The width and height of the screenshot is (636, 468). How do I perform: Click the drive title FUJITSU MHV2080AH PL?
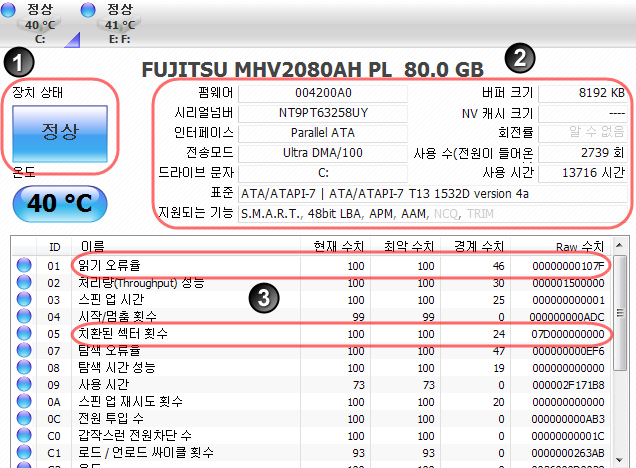(312, 70)
